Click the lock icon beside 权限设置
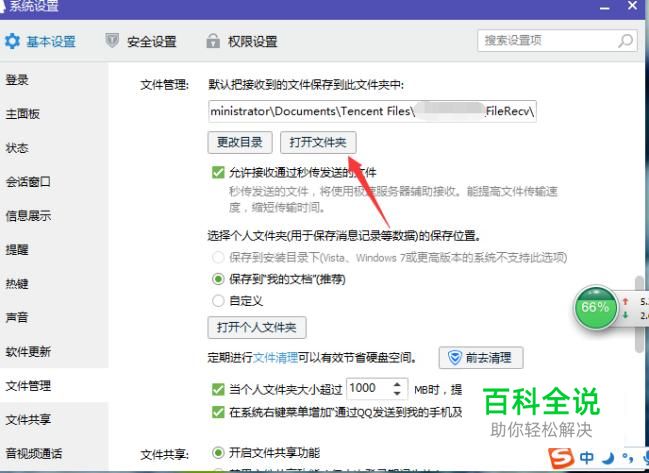Screen dimensions: 649x473 point(213,41)
